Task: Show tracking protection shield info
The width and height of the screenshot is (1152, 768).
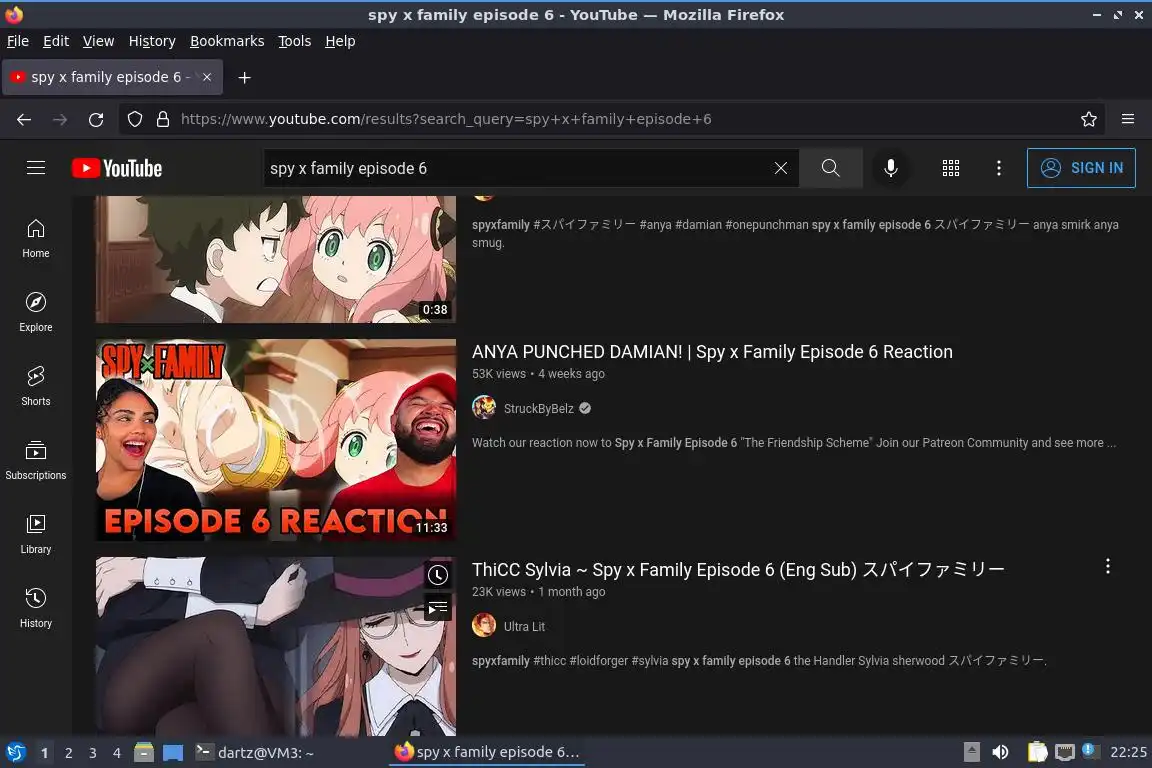Action: [134, 119]
